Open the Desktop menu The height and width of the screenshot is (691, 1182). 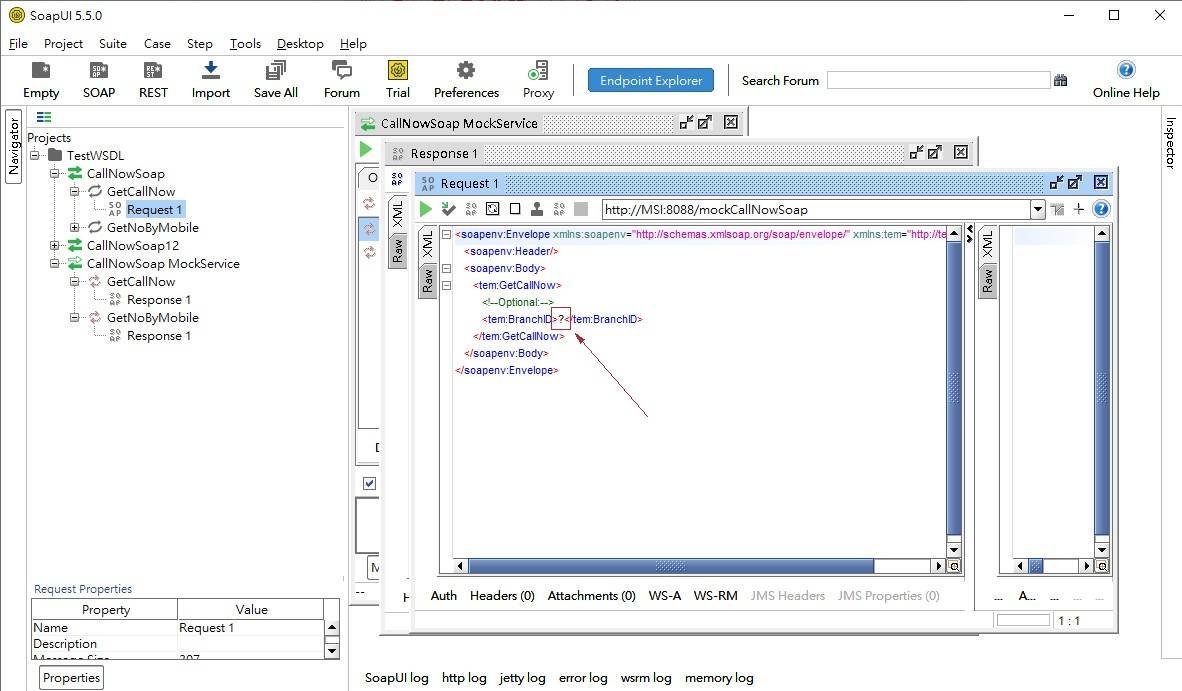(300, 44)
